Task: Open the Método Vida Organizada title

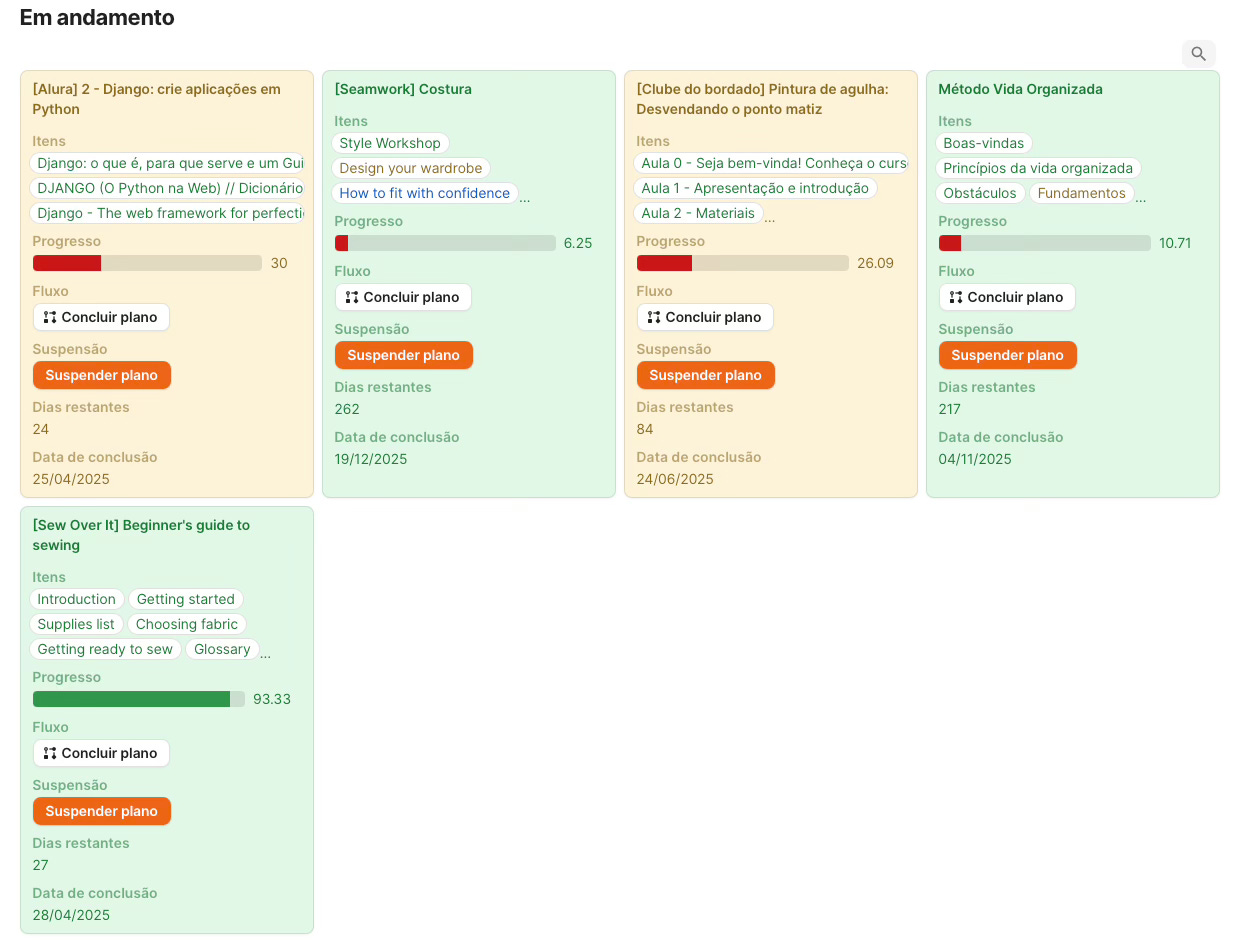Action: [1020, 89]
